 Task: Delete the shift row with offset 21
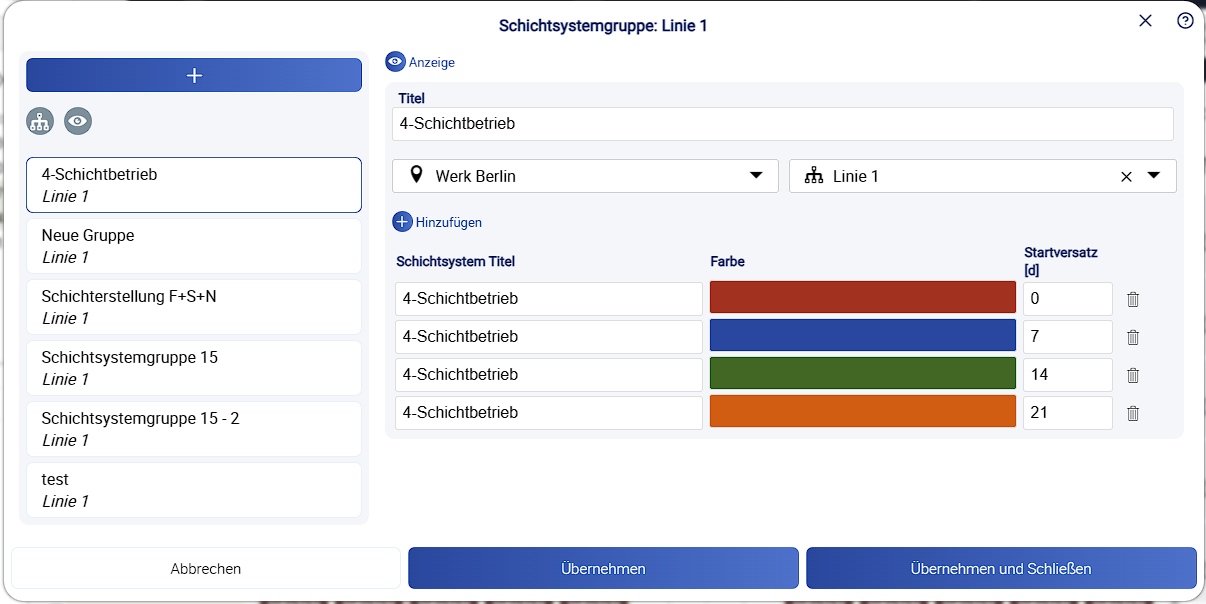[1133, 413]
